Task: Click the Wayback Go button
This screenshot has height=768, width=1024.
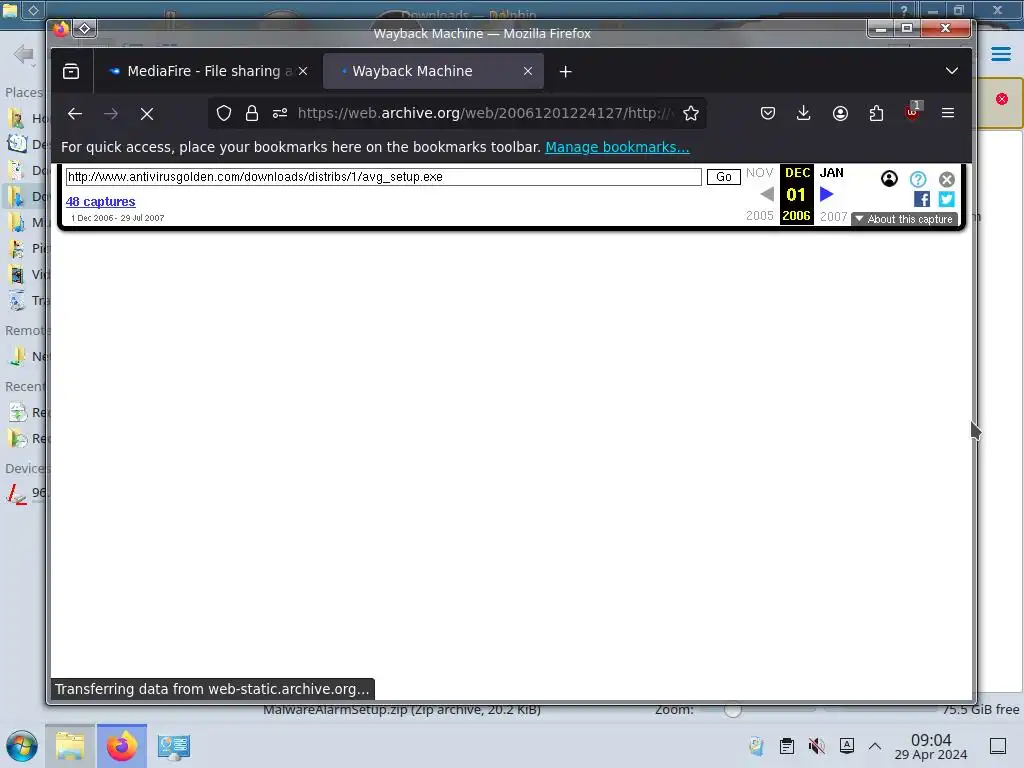Action: pos(724,177)
